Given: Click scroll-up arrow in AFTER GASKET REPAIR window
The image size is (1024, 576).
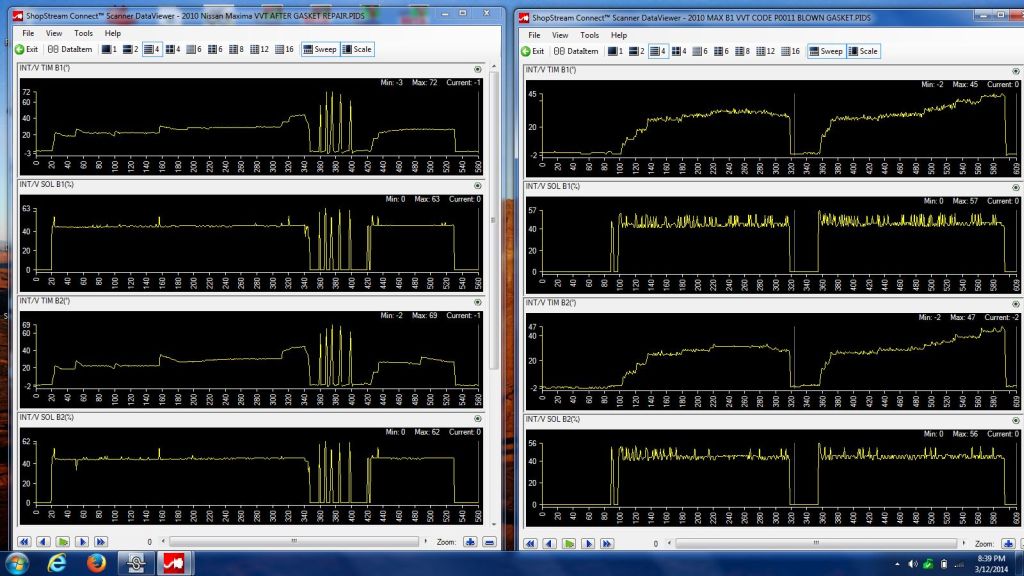Looking at the screenshot, I should (494, 67).
